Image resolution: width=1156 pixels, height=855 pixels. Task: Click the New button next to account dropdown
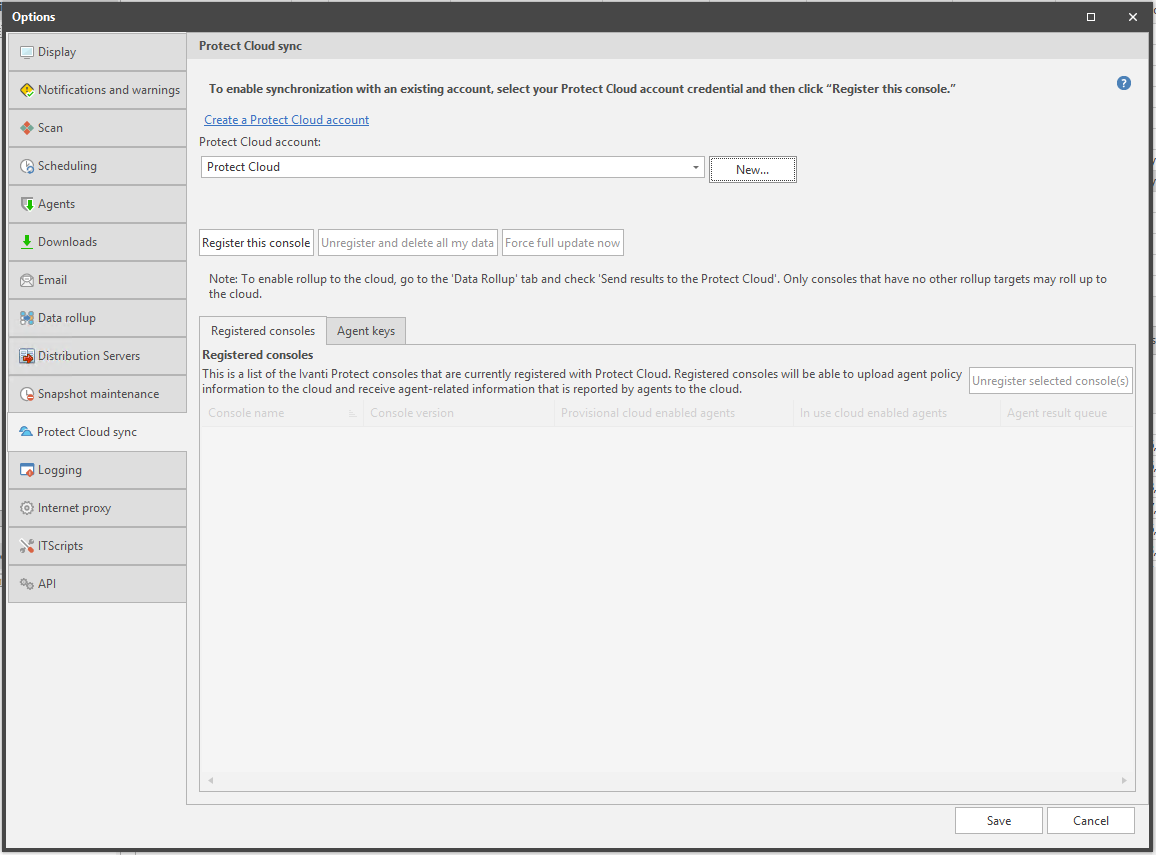[x=752, y=168]
